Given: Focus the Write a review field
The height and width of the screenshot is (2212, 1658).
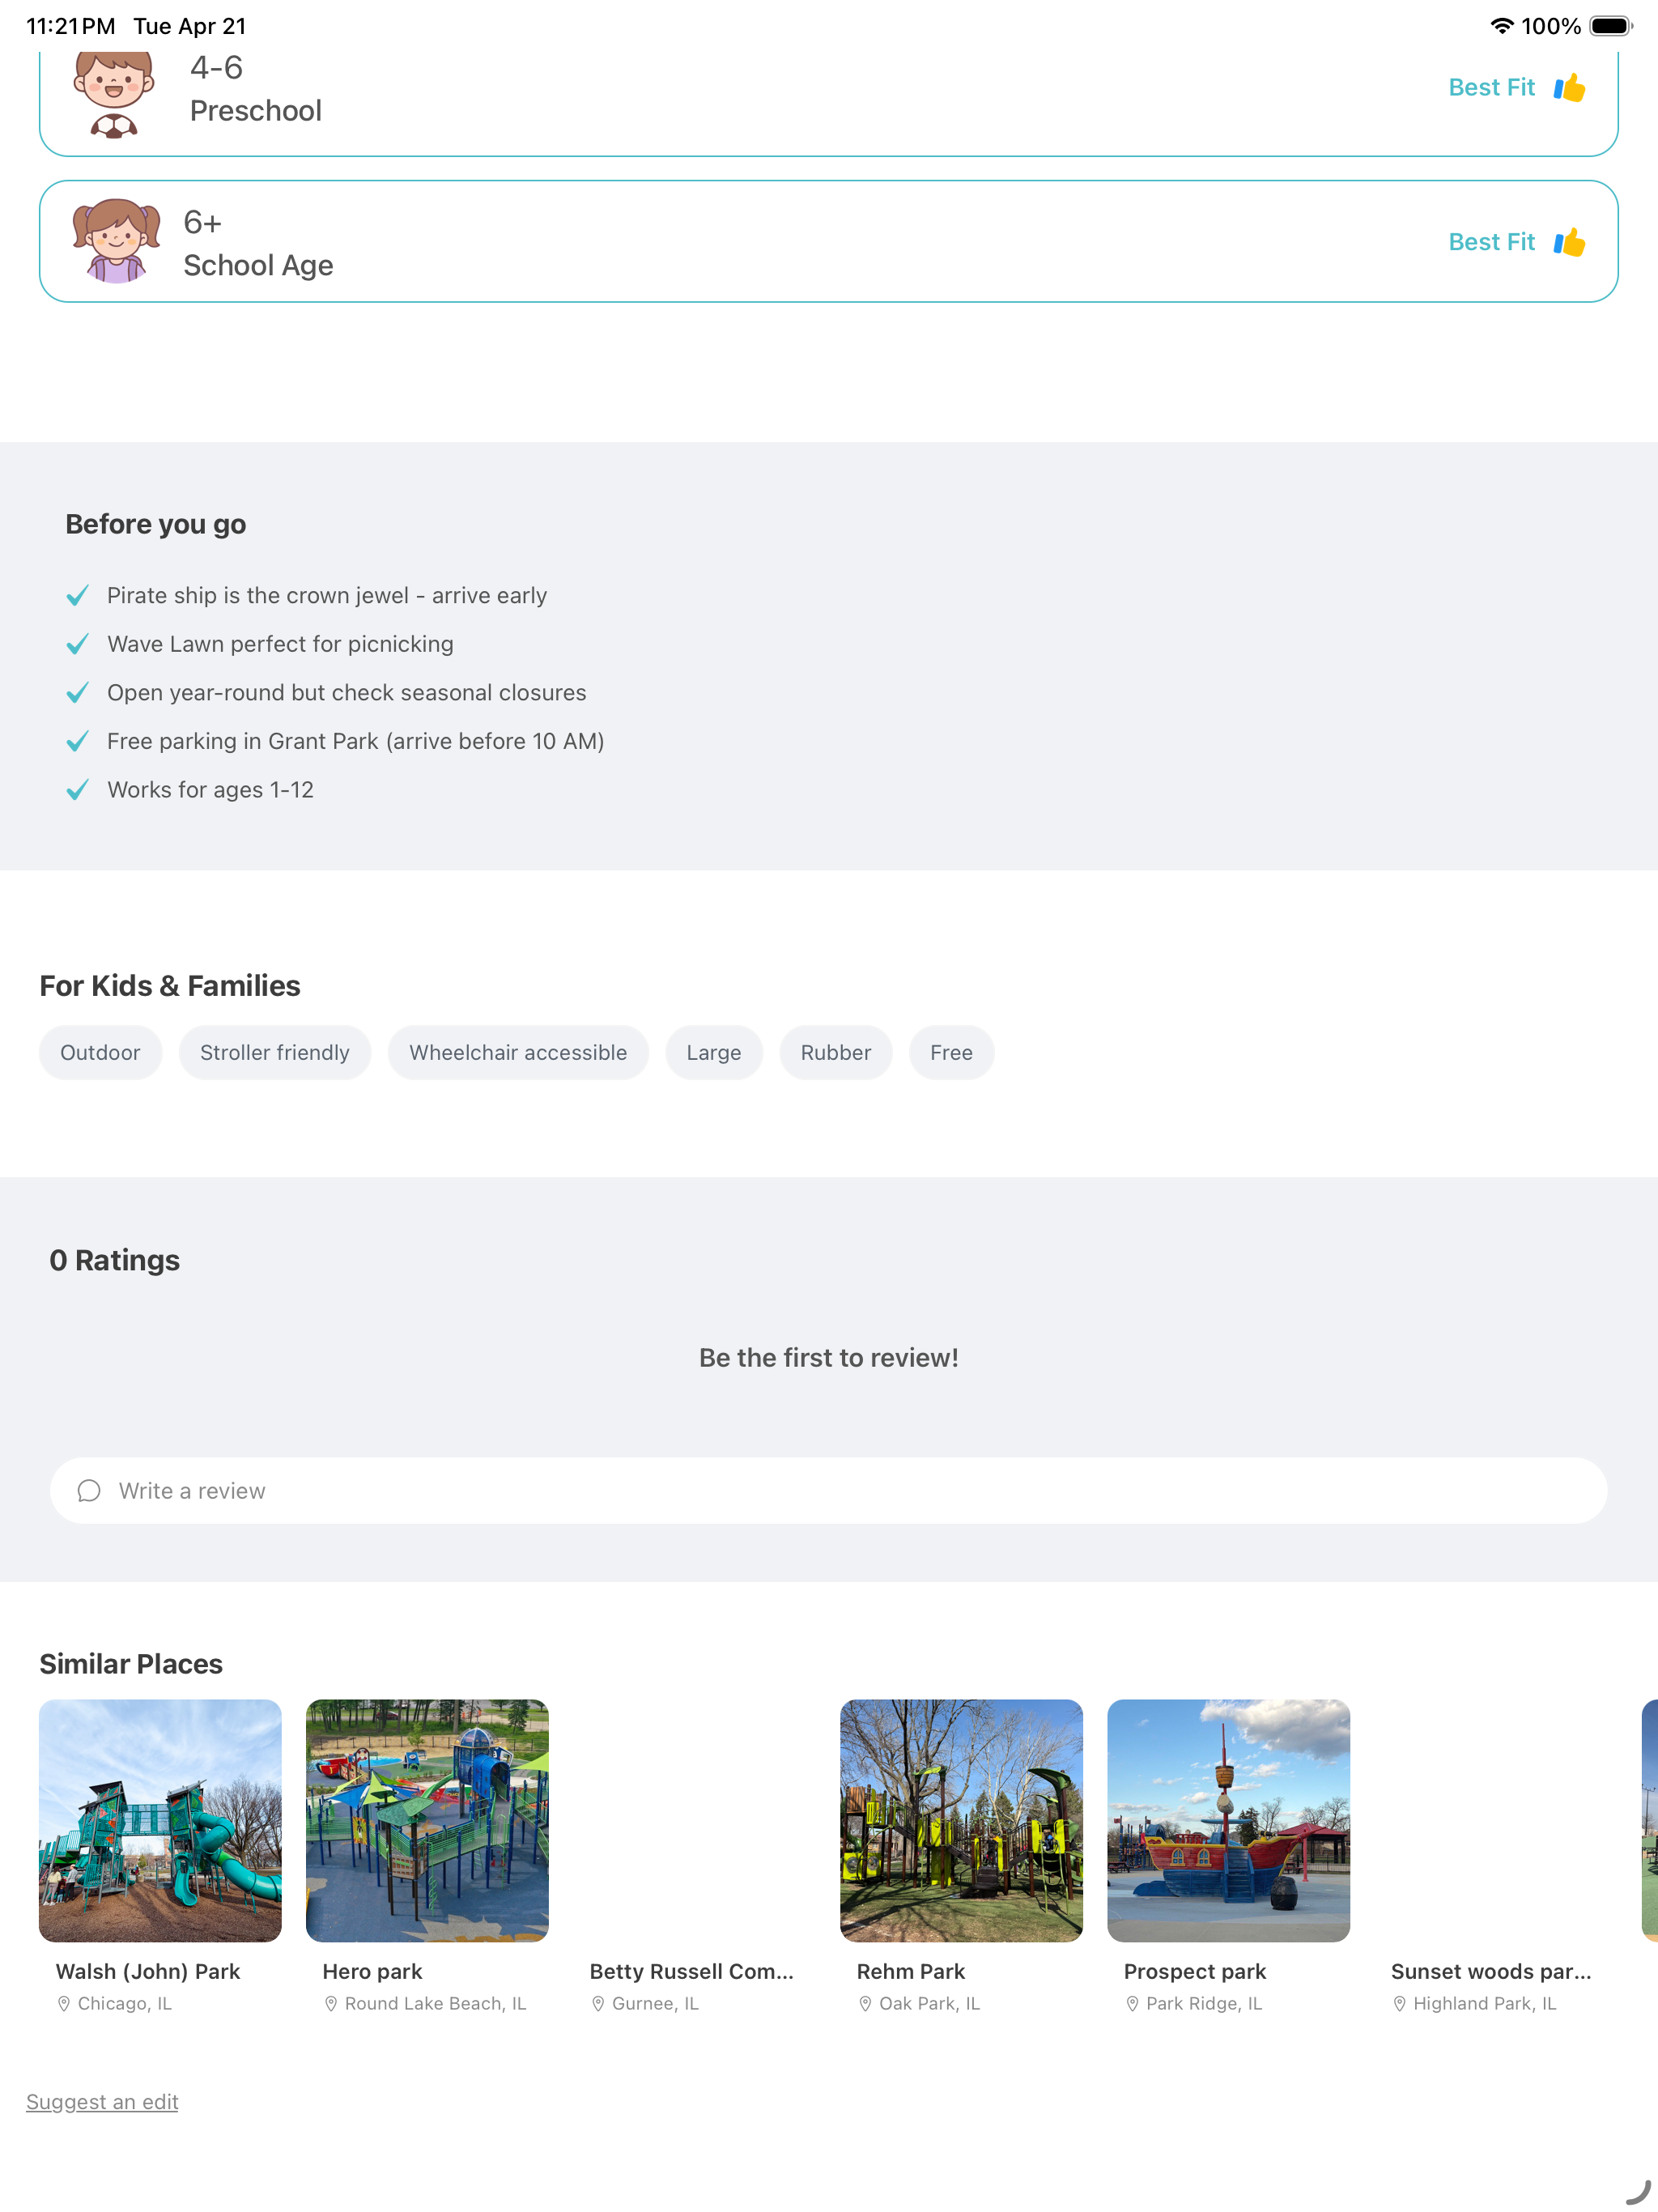Looking at the screenshot, I should pyautogui.click(x=829, y=1490).
